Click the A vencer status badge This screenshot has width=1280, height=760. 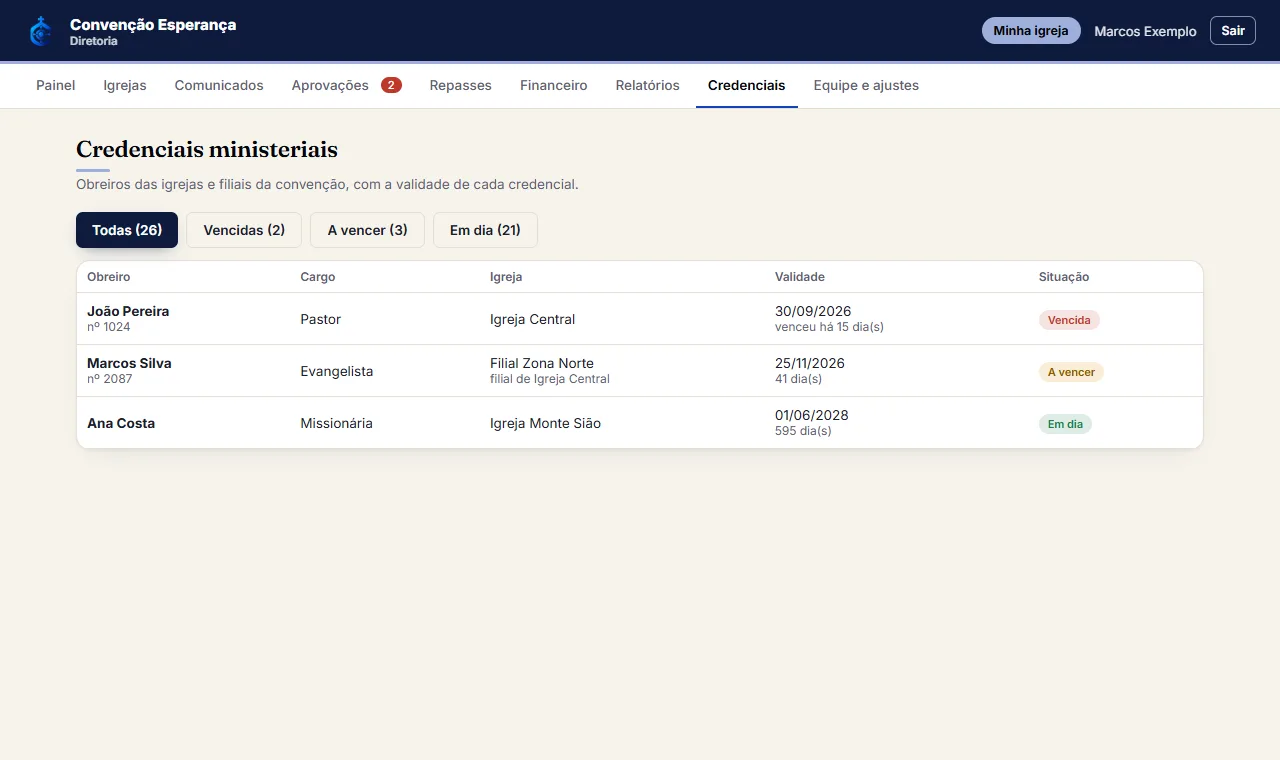(x=1071, y=372)
